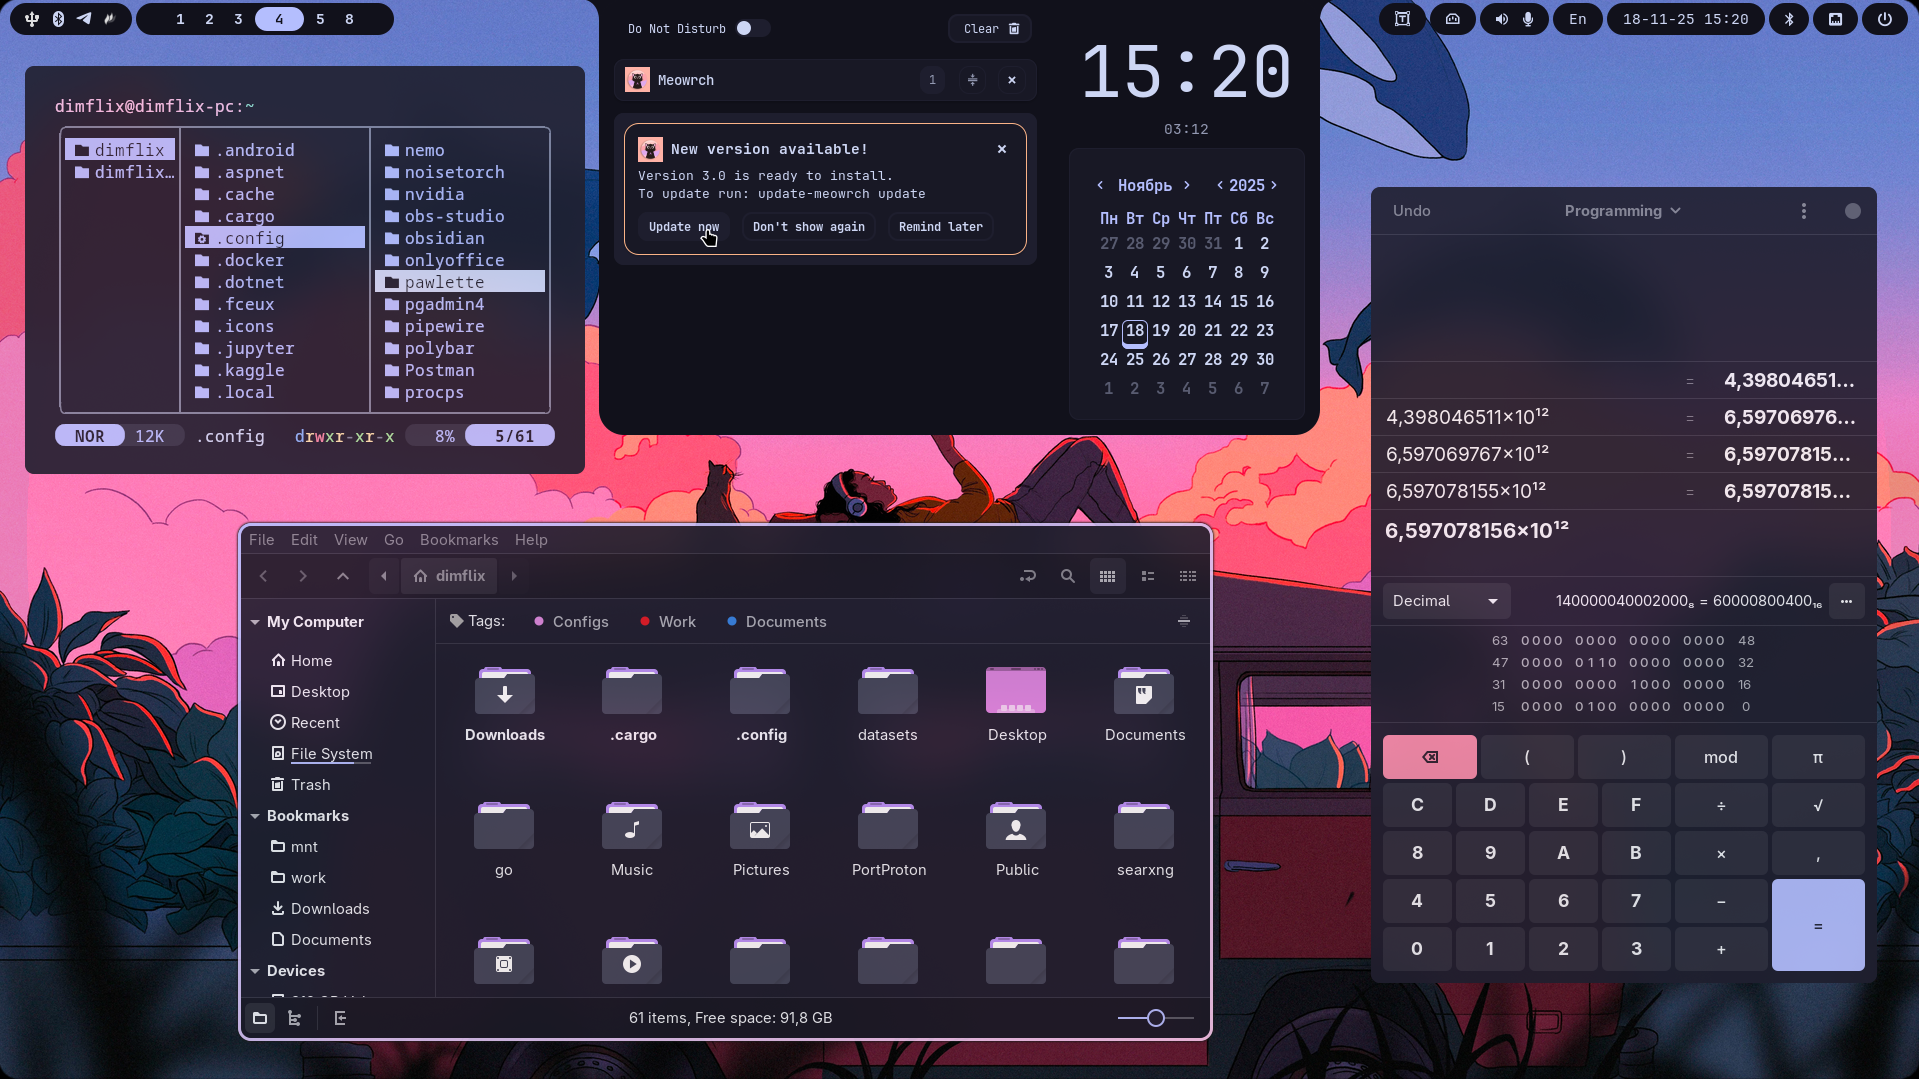Switch file manager to compact list view
The width and height of the screenshot is (1919, 1079).
[1187, 576]
